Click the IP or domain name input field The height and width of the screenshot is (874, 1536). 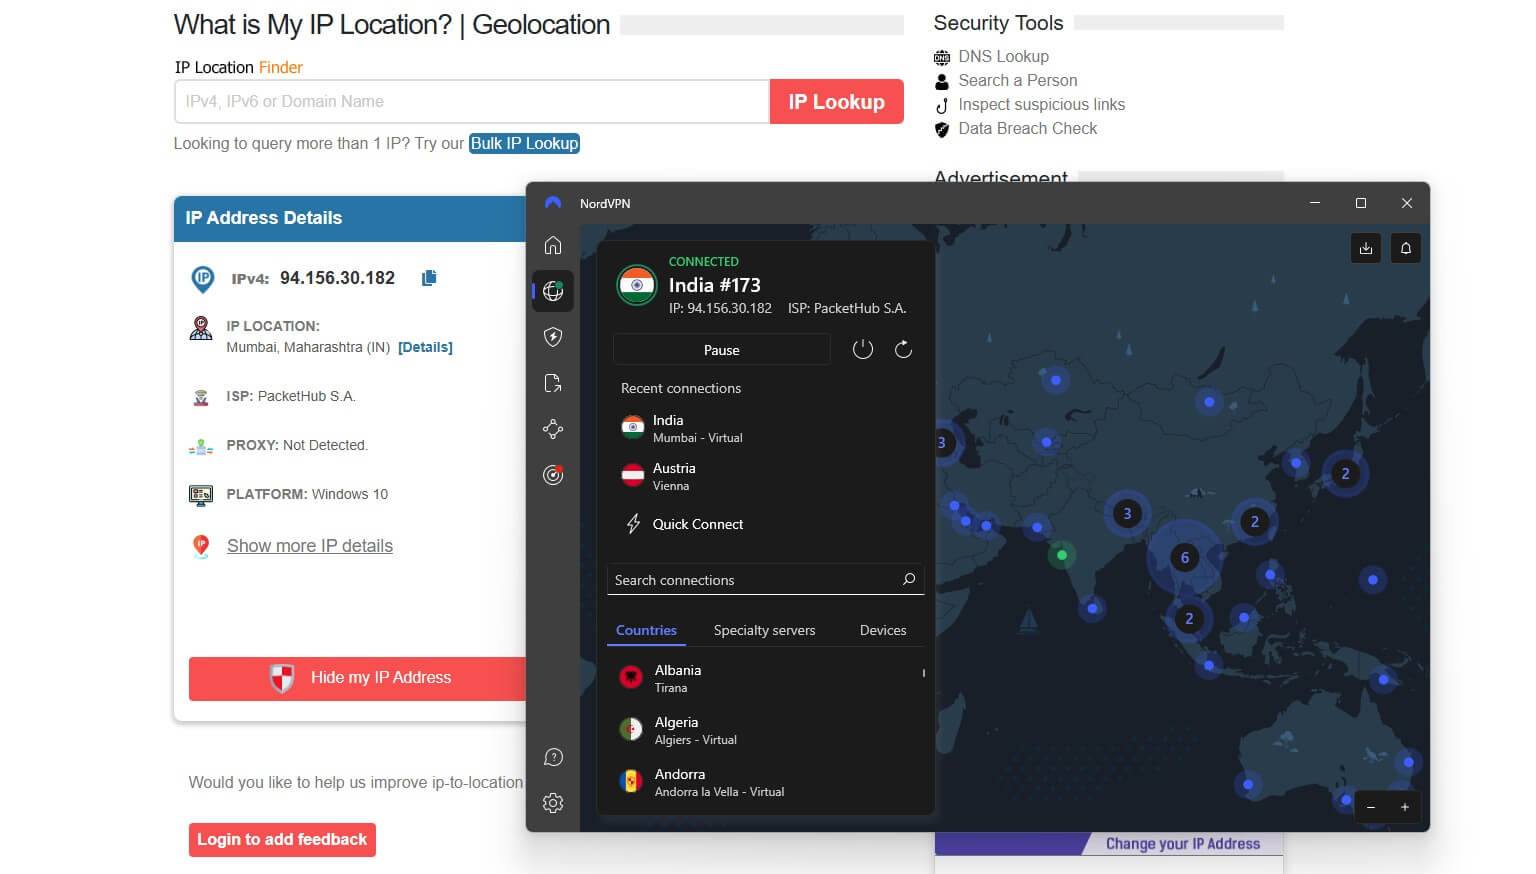click(472, 102)
